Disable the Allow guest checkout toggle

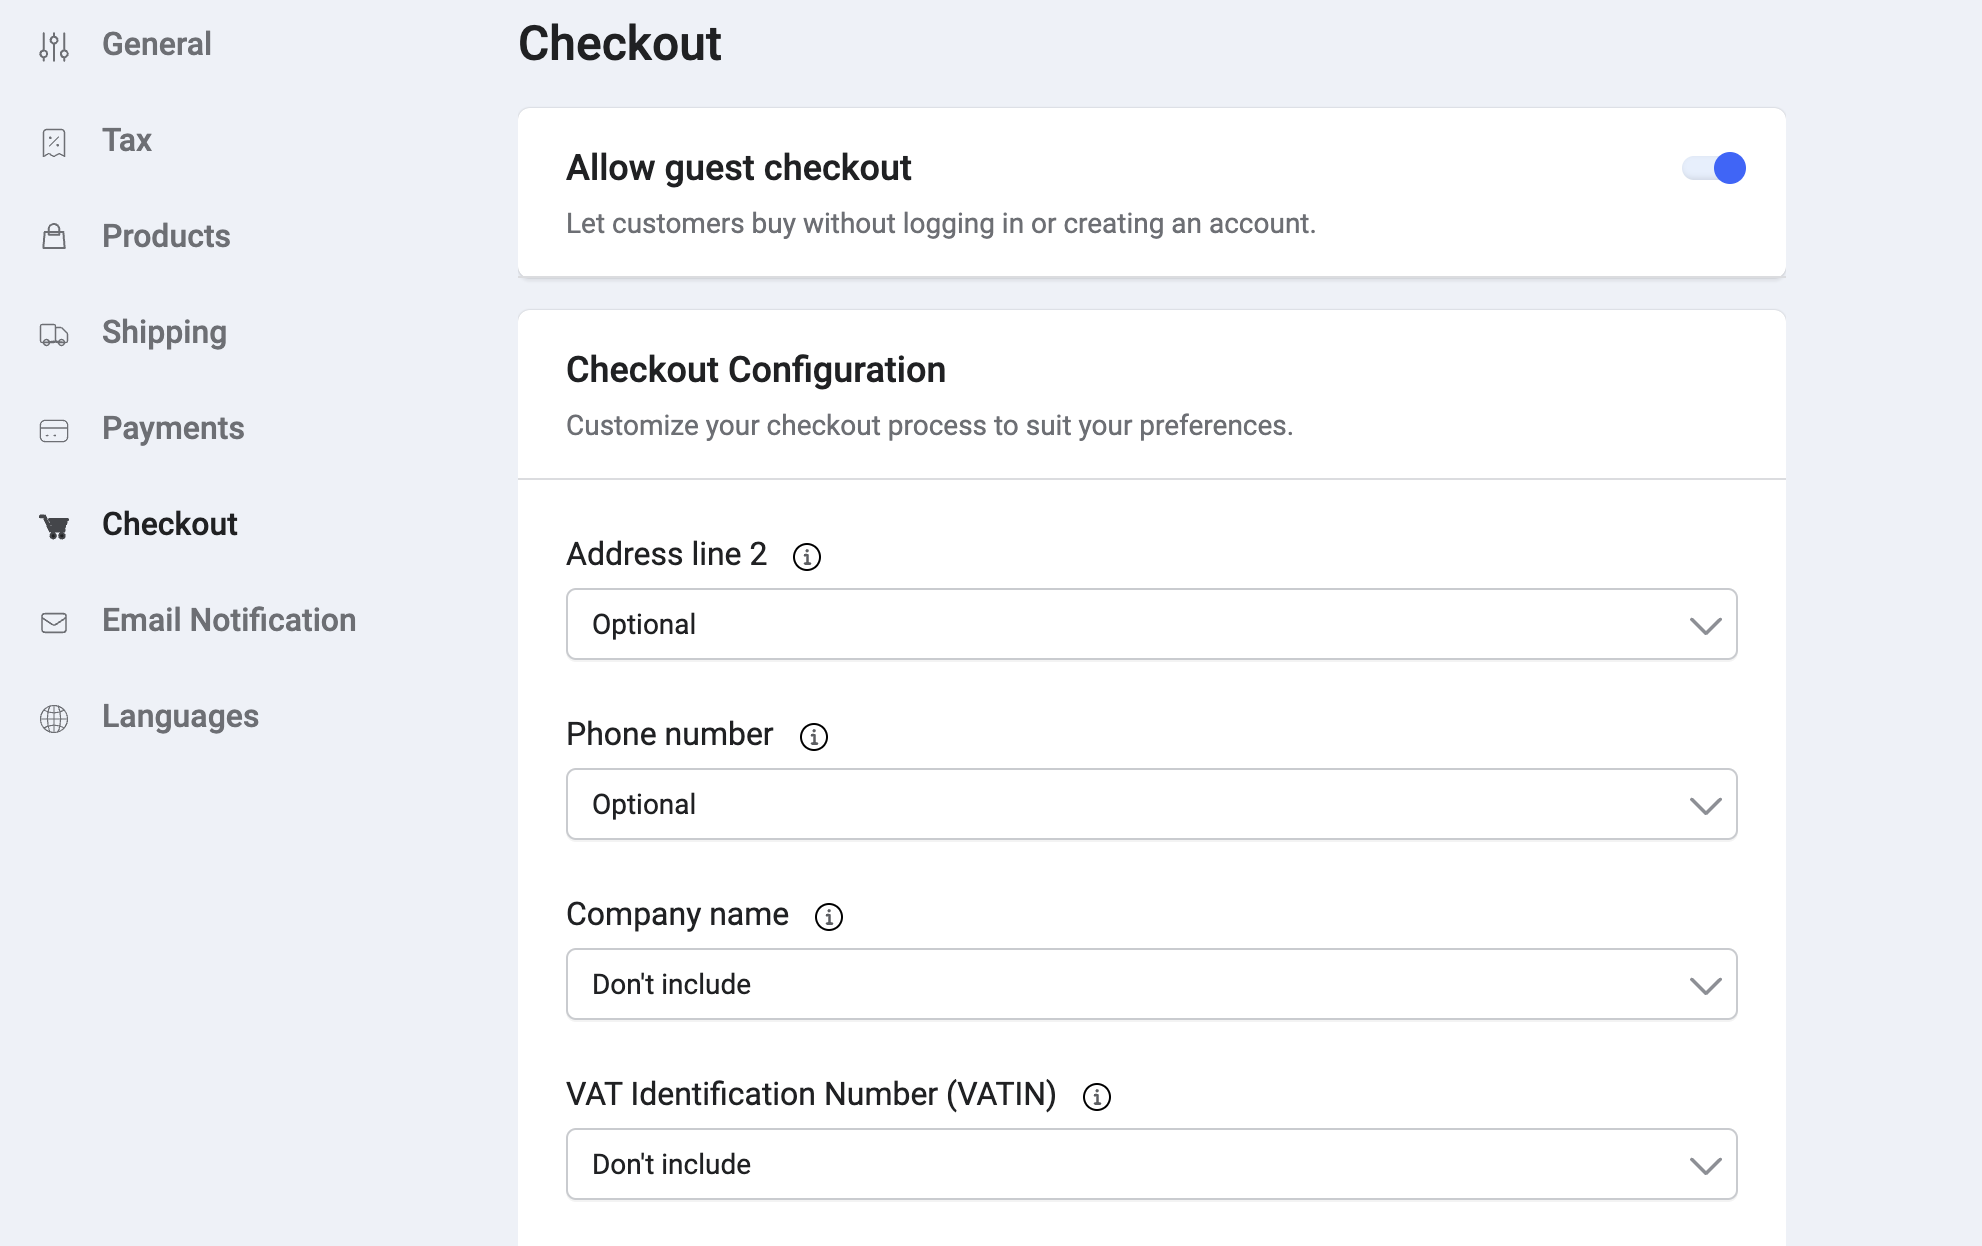(x=1714, y=168)
